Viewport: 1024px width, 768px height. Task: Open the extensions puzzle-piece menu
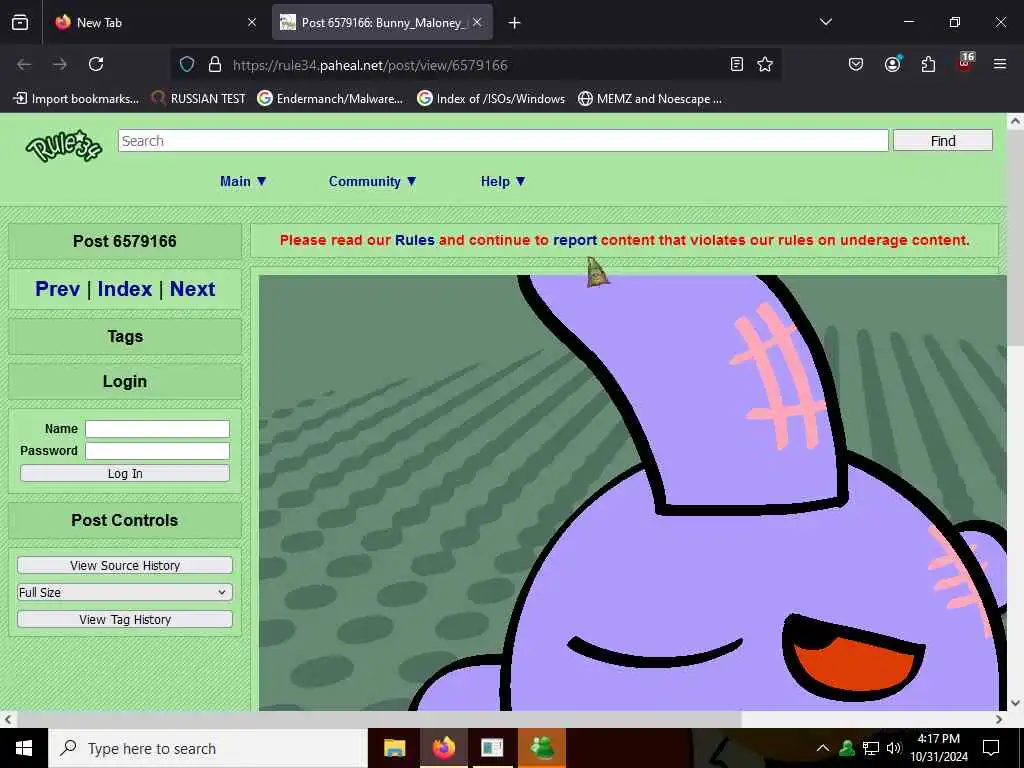[928, 64]
